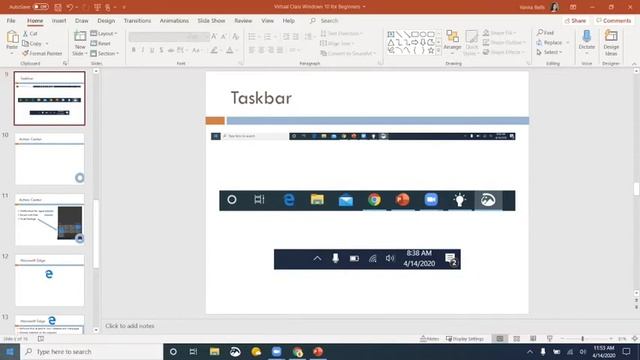Go to the Animations tab

coord(174,20)
